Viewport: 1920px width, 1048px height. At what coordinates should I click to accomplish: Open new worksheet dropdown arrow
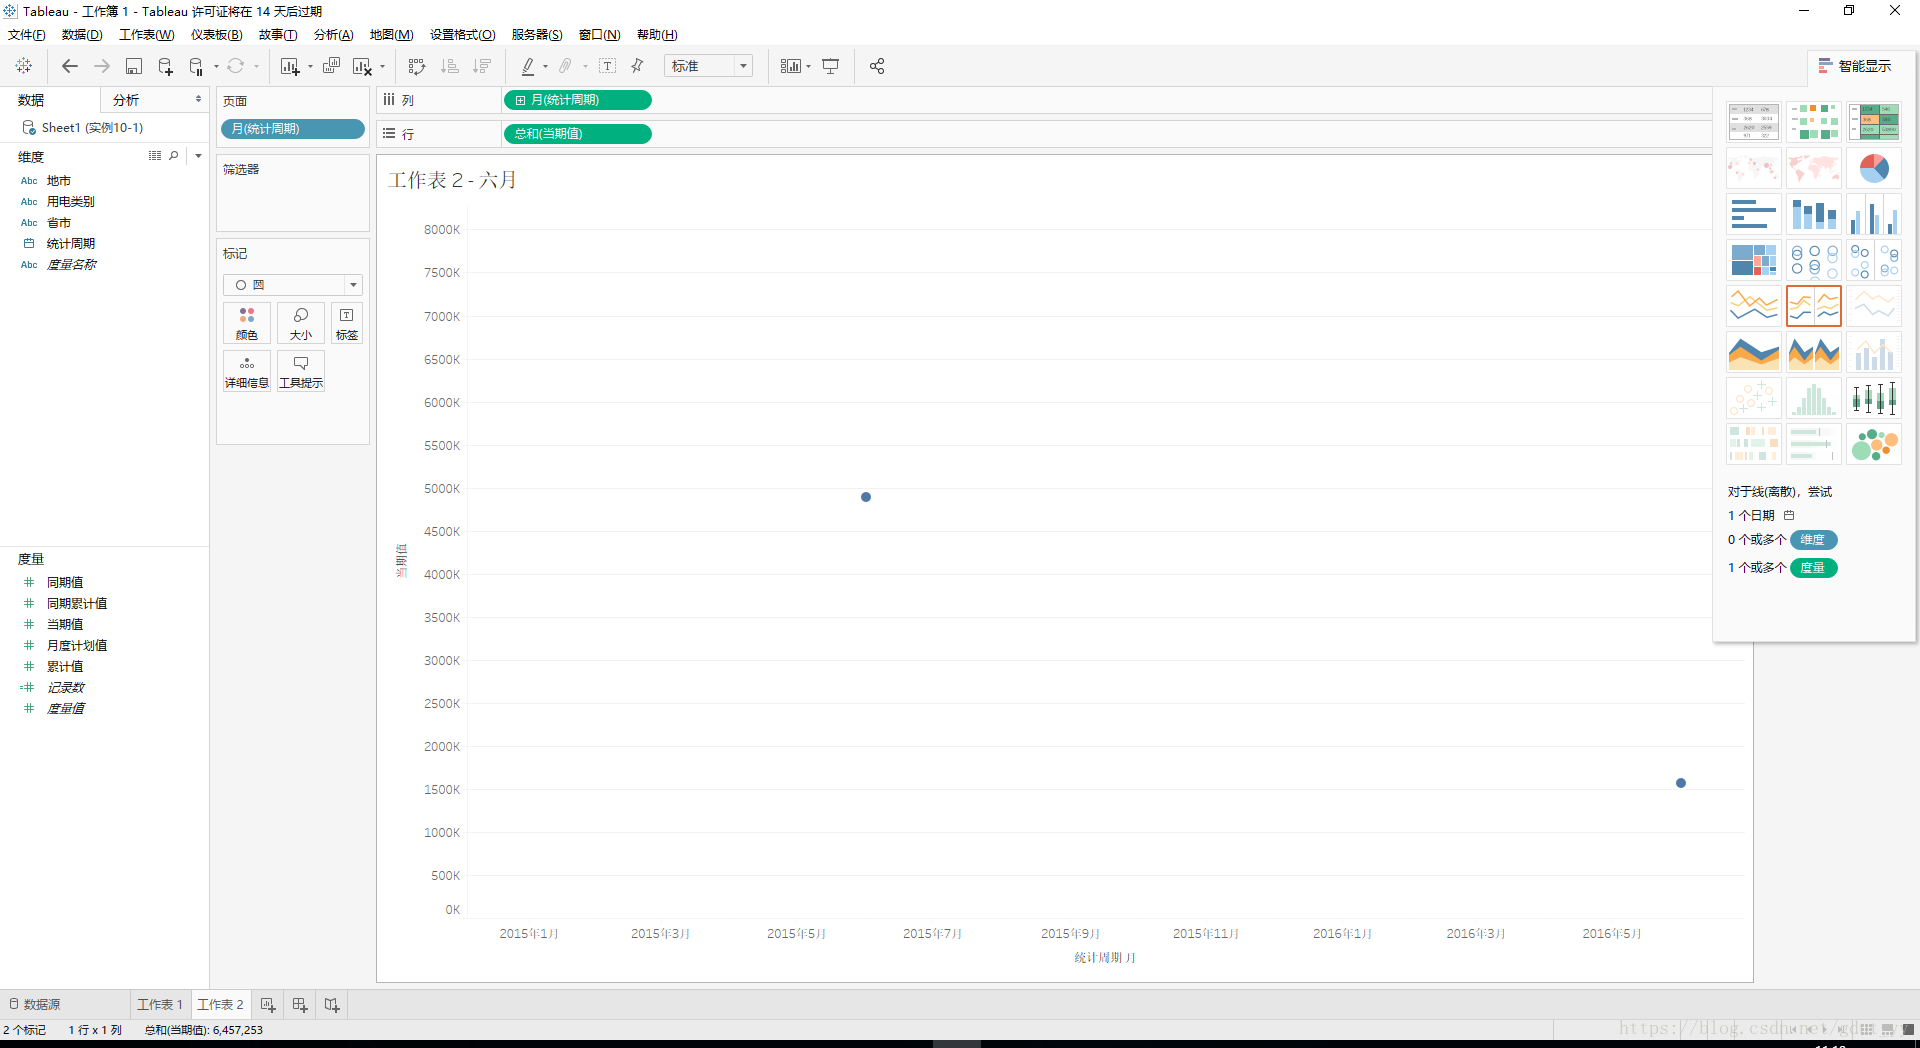(x=310, y=67)
